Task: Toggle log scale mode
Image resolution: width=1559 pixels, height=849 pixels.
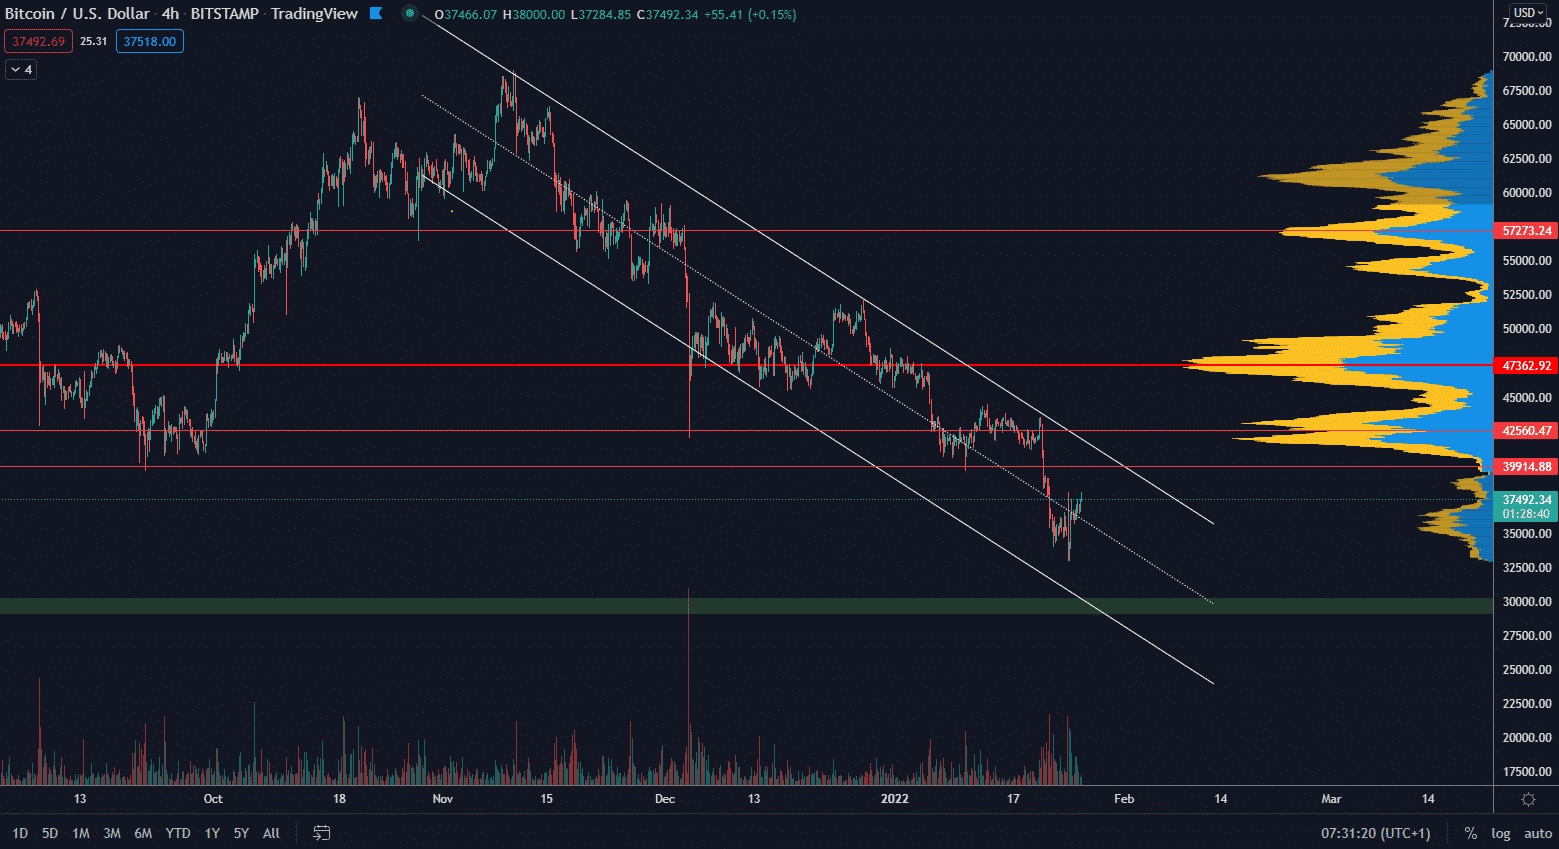Action: [1501, 833]
